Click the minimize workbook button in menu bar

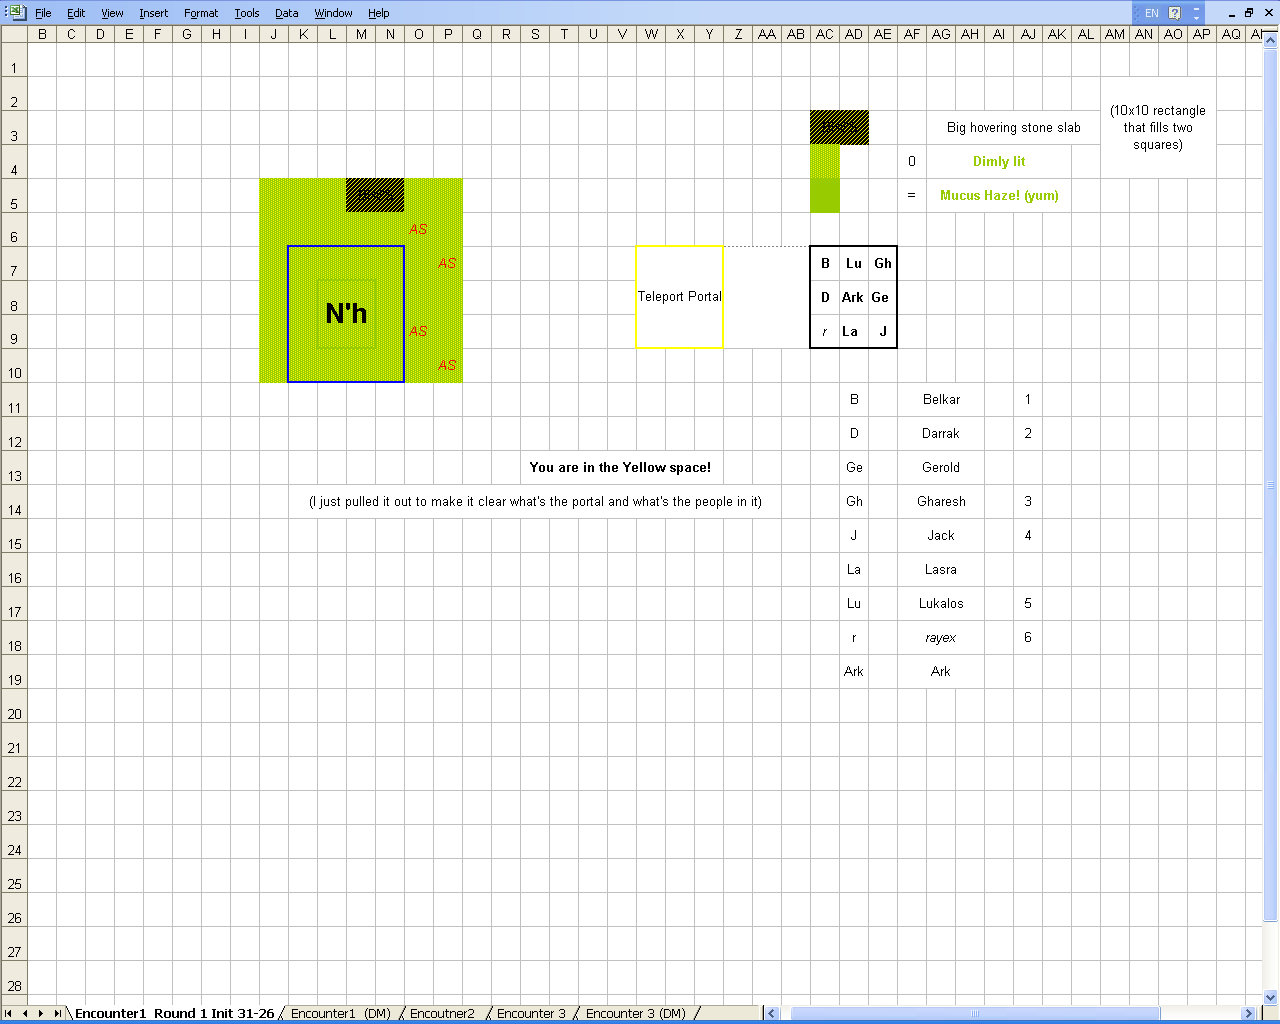point(1232,13)
